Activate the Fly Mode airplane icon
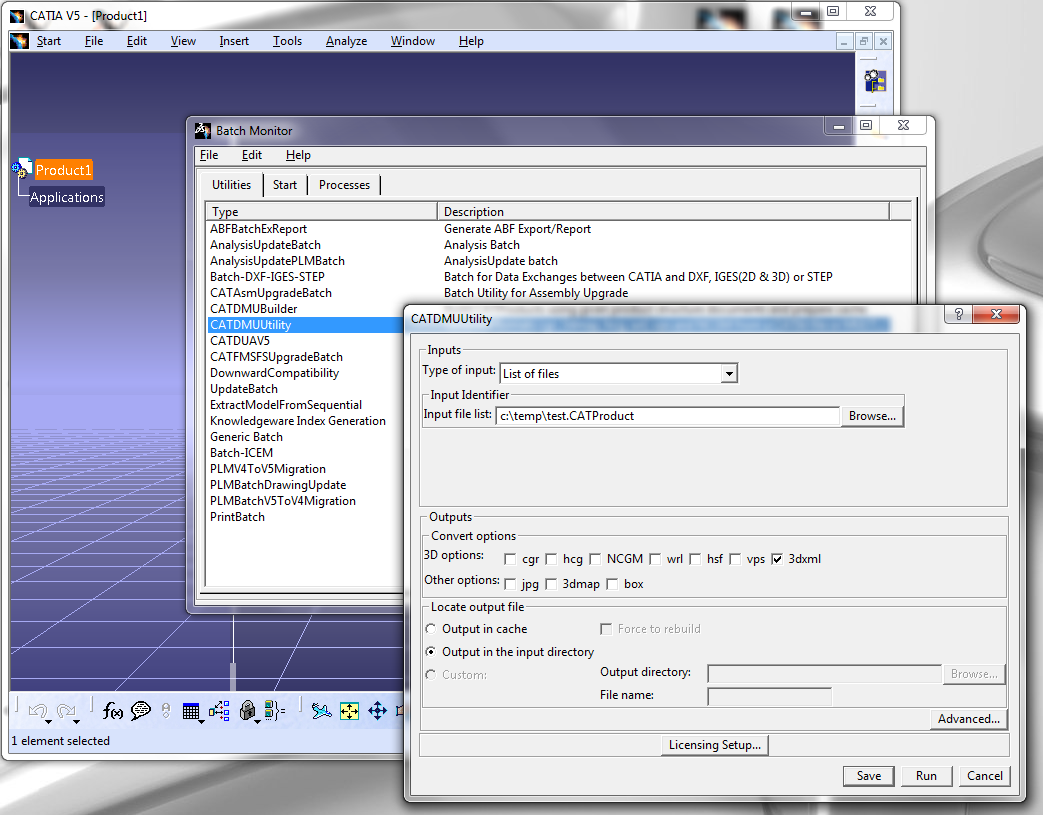The height and width of the screenshot is (815, 1043). [x=322, y=711]
